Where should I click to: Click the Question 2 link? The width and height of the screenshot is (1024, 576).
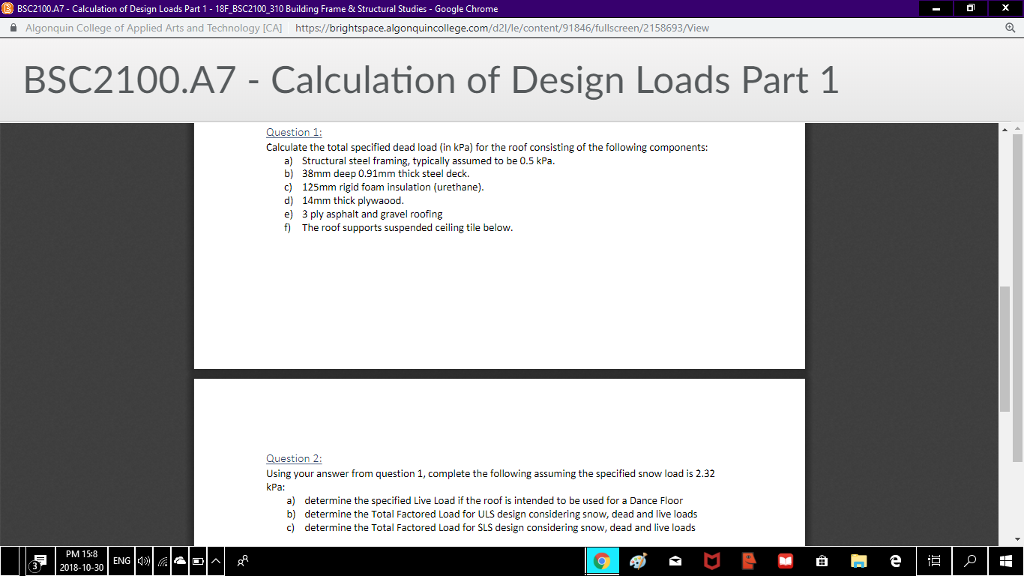(x=293, y=458)
